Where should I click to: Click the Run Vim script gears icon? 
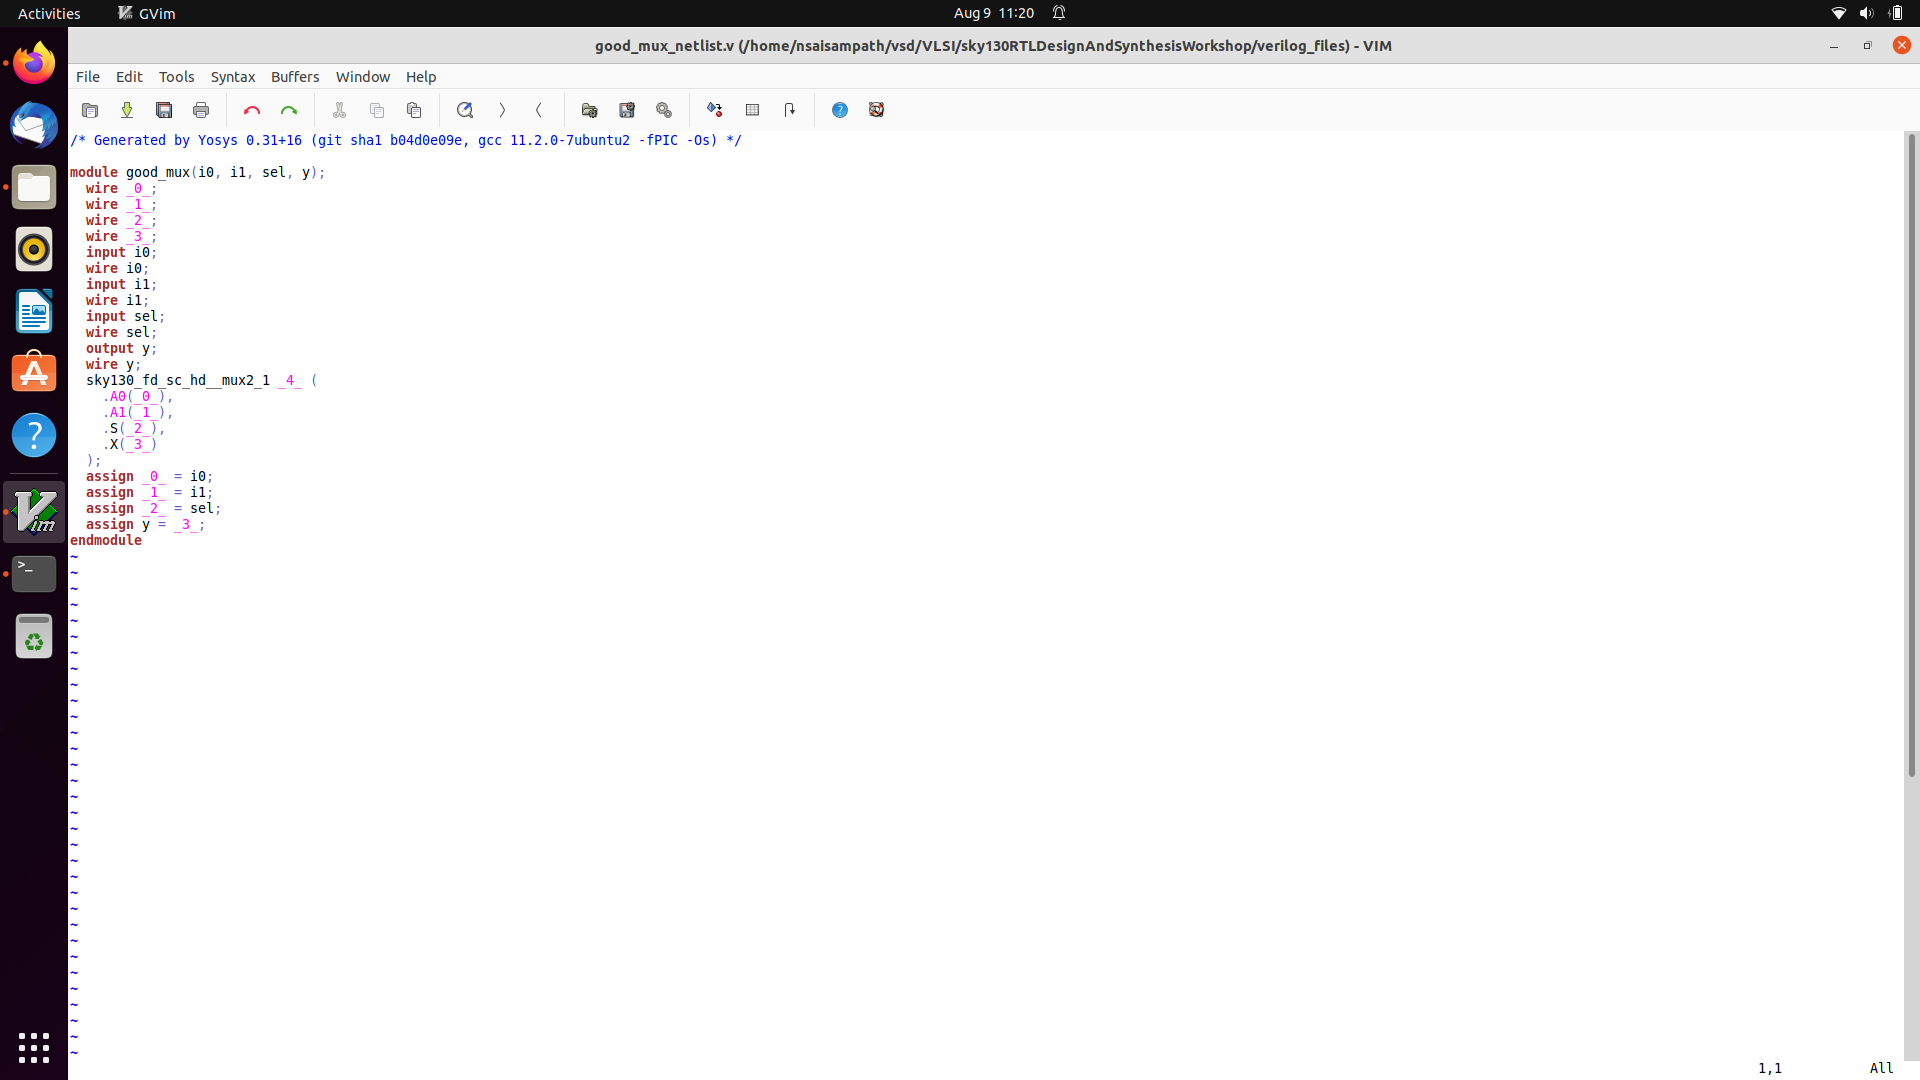coord(664,110)
